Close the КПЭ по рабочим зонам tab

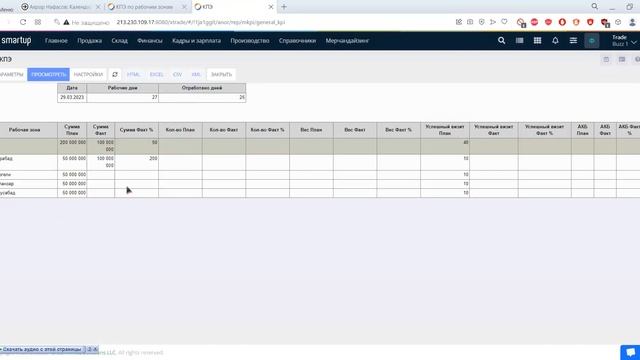pyautogui.click(x=184, y=7)
